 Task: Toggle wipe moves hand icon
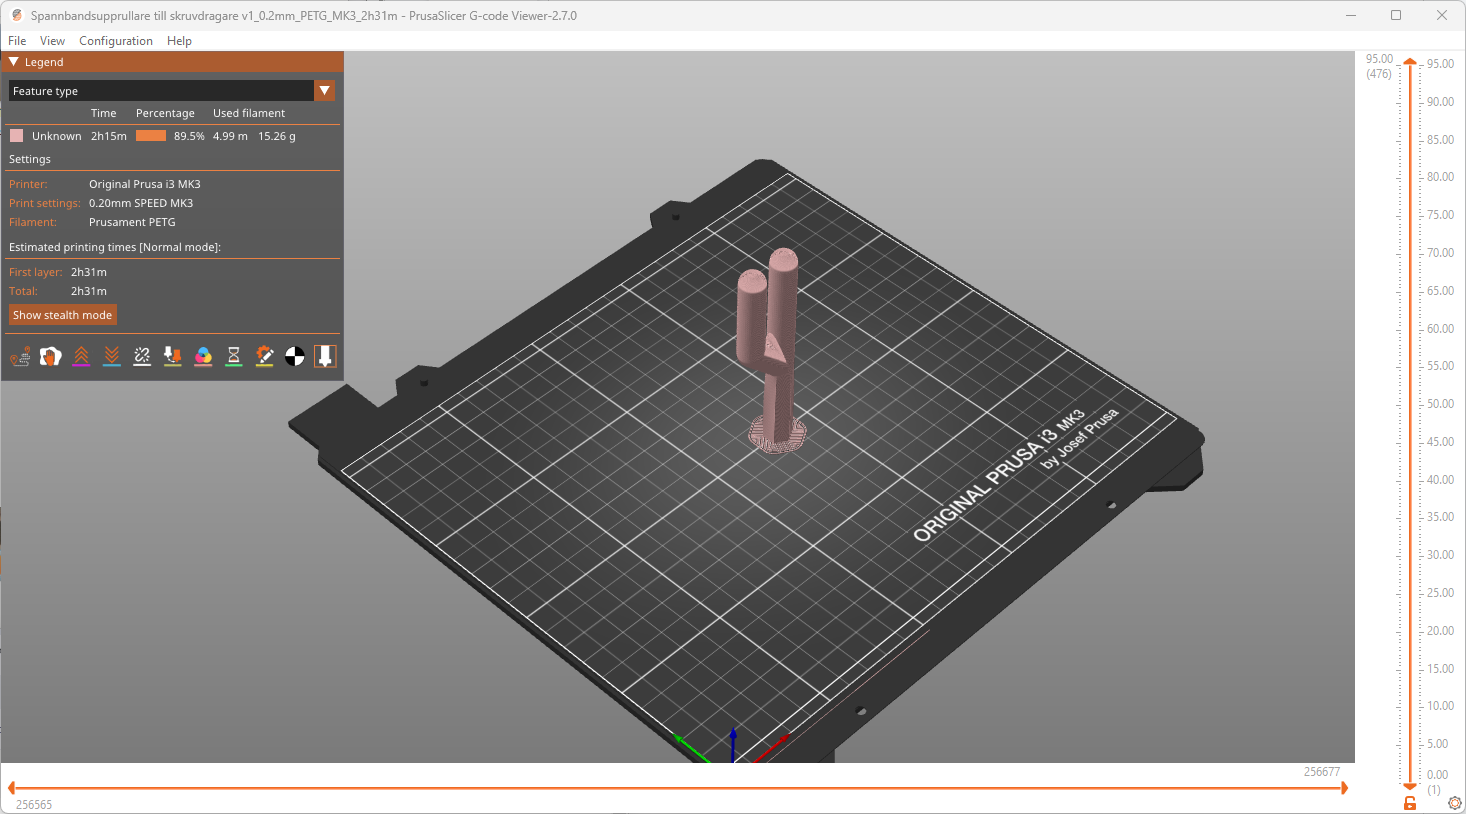pos(50,356)
